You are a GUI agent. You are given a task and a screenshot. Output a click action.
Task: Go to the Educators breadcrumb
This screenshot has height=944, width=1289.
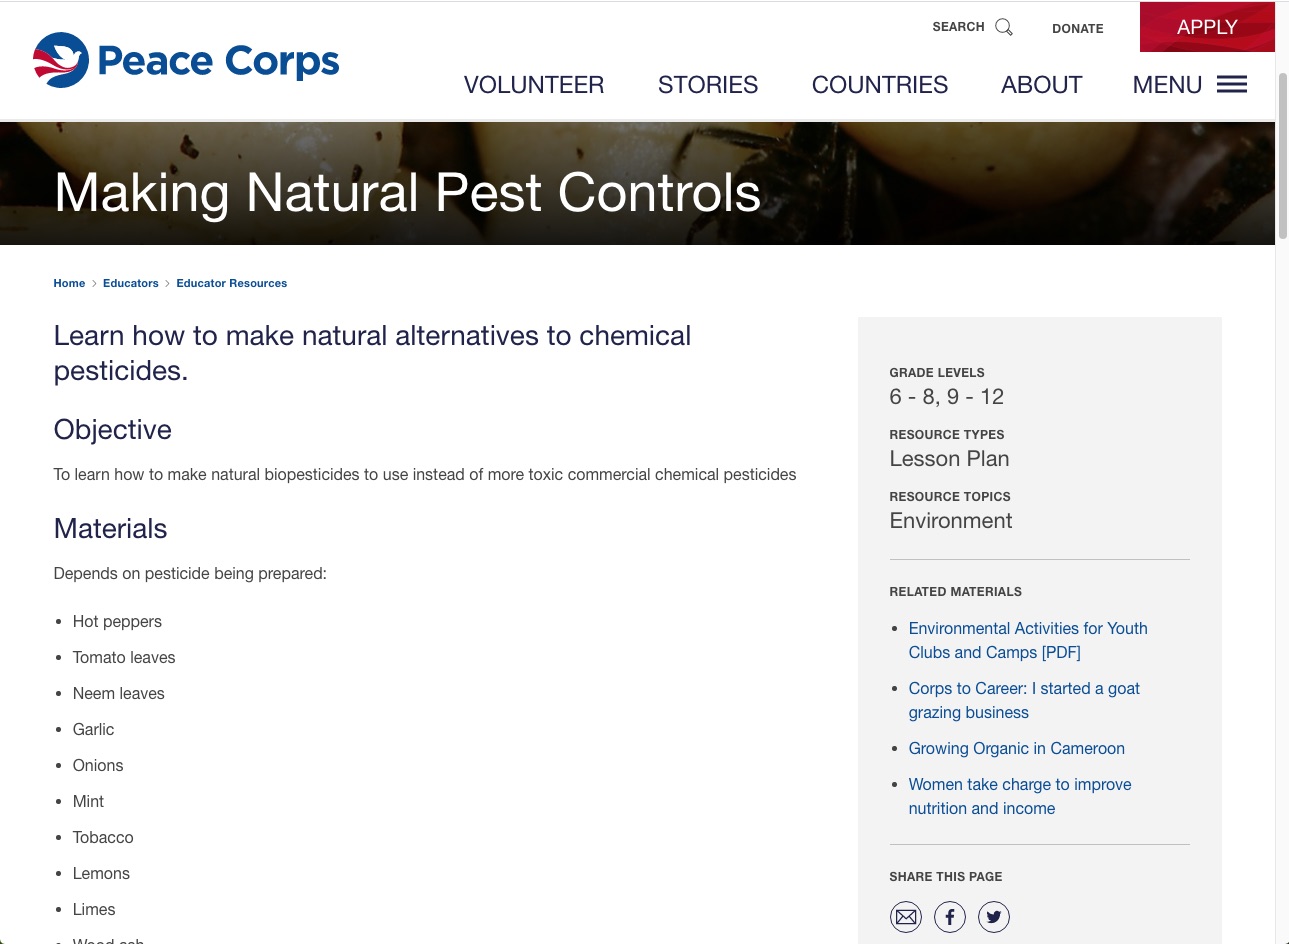(131, 283)
